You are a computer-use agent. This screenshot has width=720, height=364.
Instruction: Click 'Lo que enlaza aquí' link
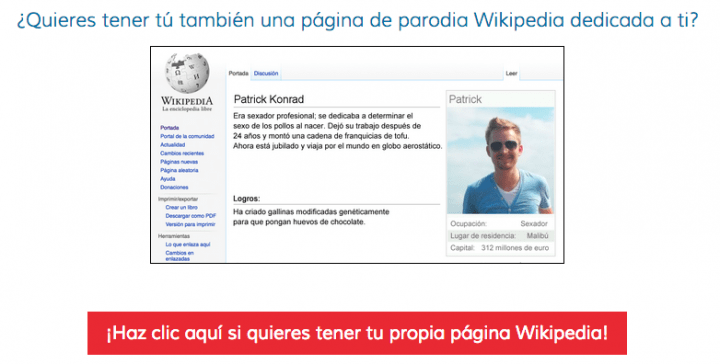pos(188,245)
